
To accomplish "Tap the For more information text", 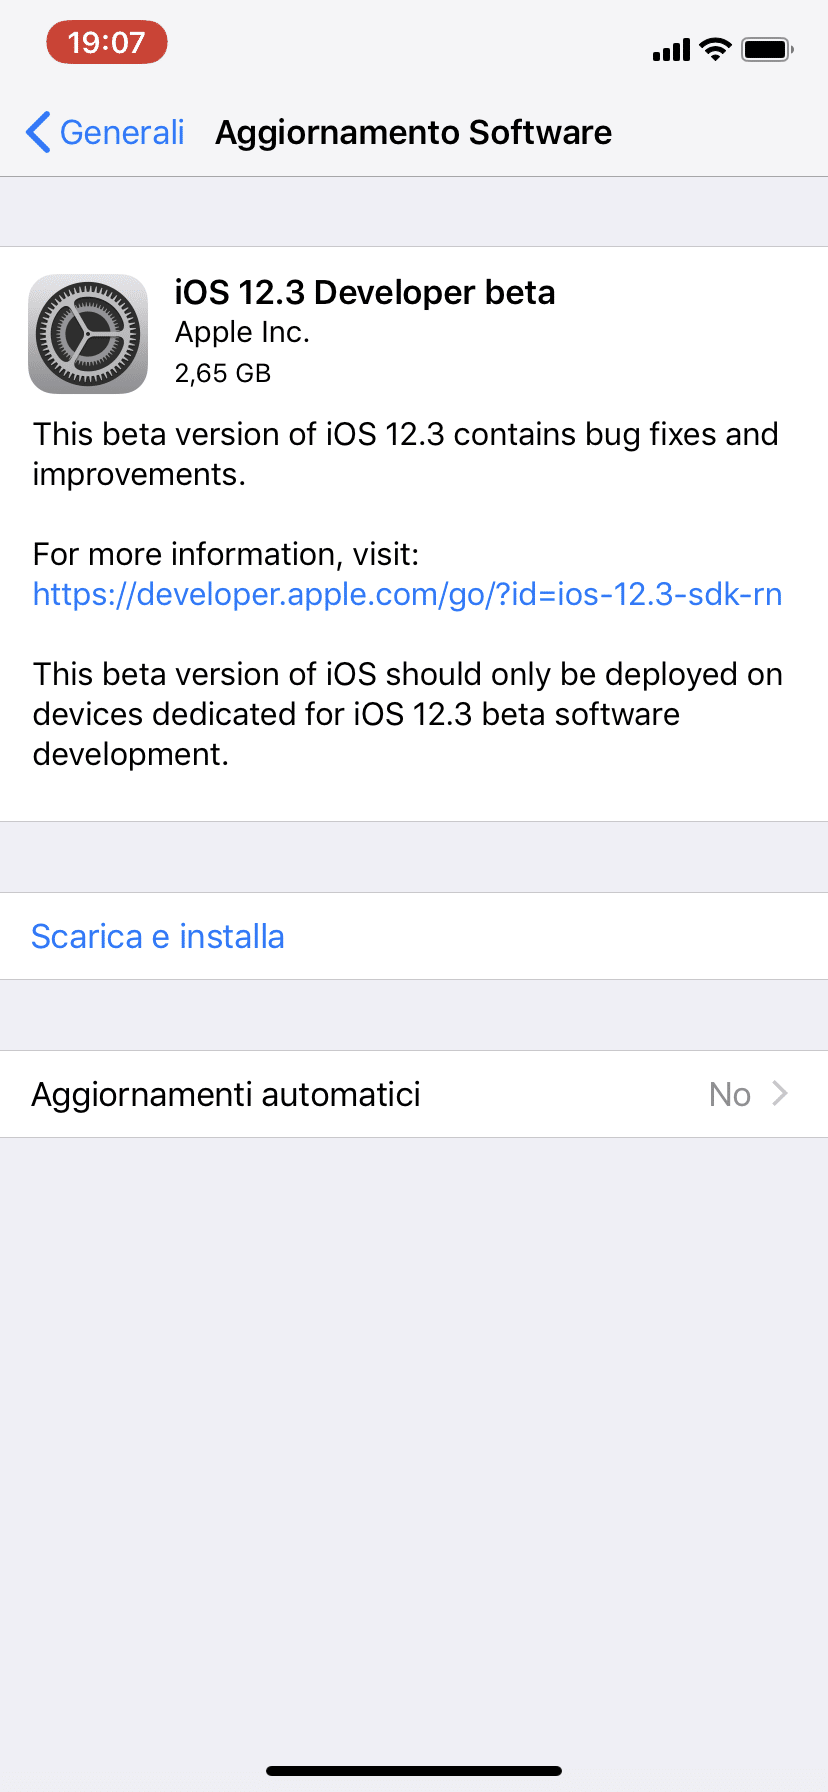I will (226, 554).
